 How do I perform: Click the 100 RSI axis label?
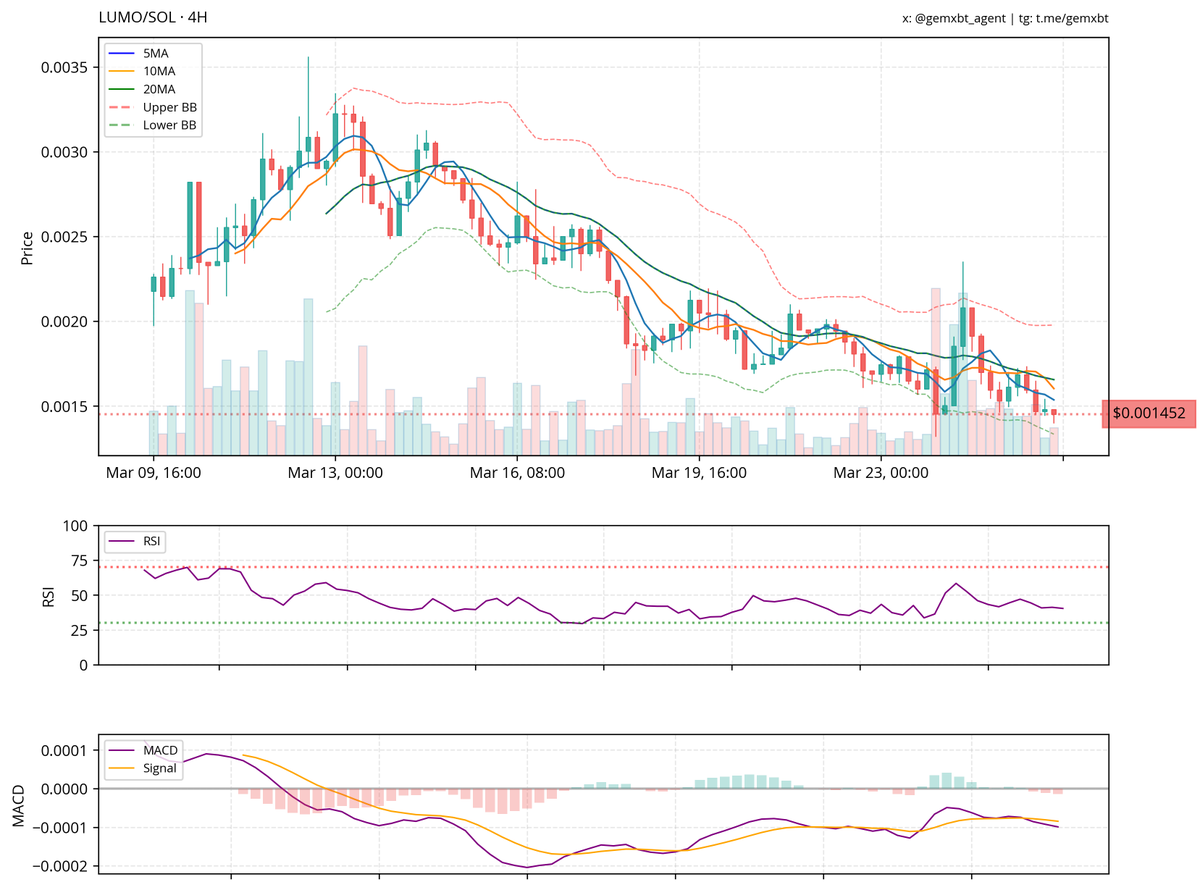point(76,526)
